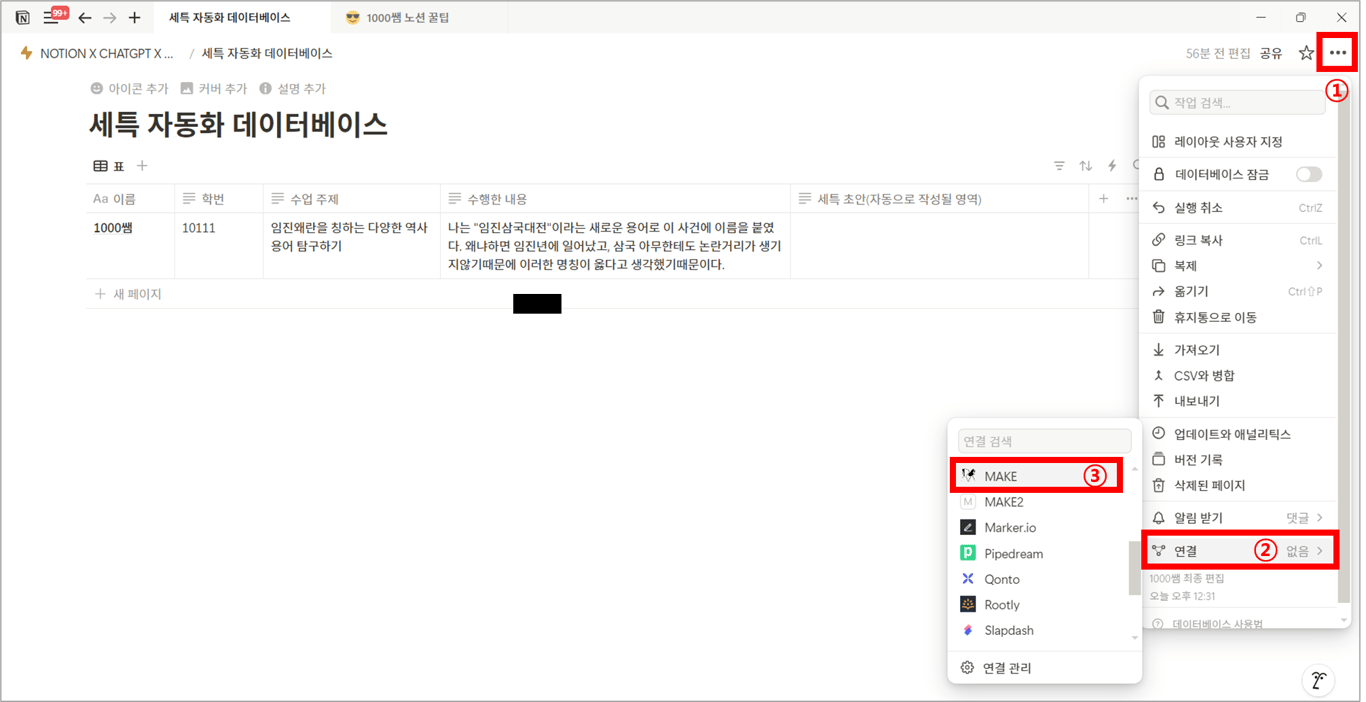Screen dimensions: 1366x702
Task: Select the 표 table view tab
Action: coord(109,166)
